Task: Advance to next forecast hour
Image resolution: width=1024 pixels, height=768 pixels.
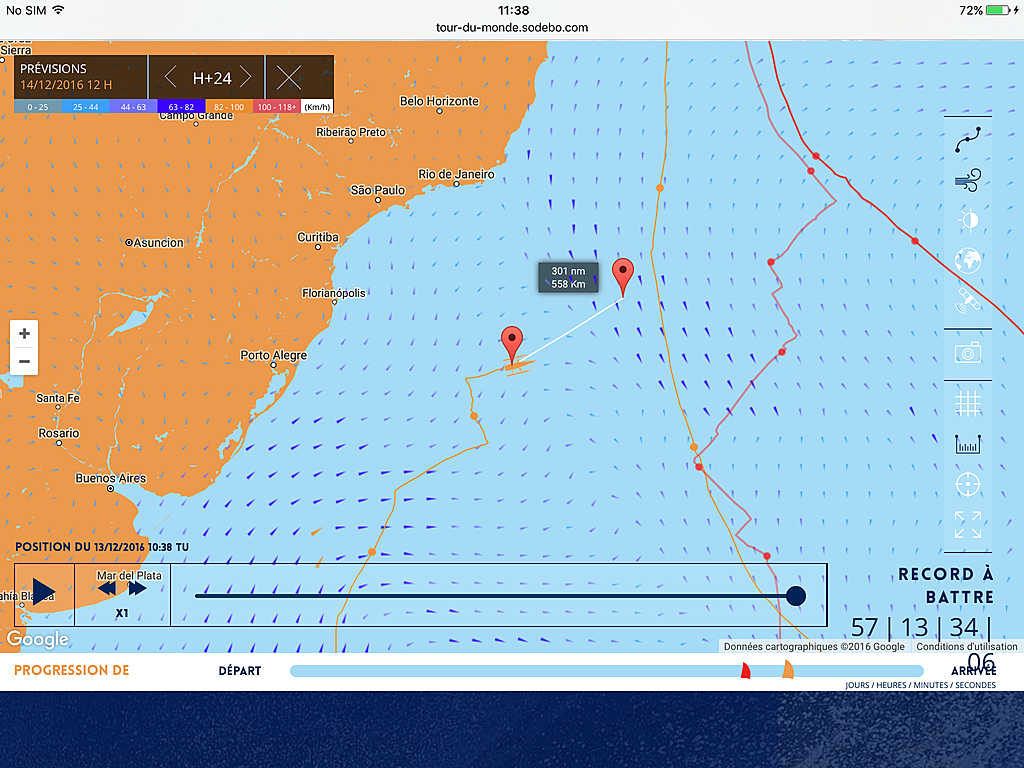Action: (246, 78)
